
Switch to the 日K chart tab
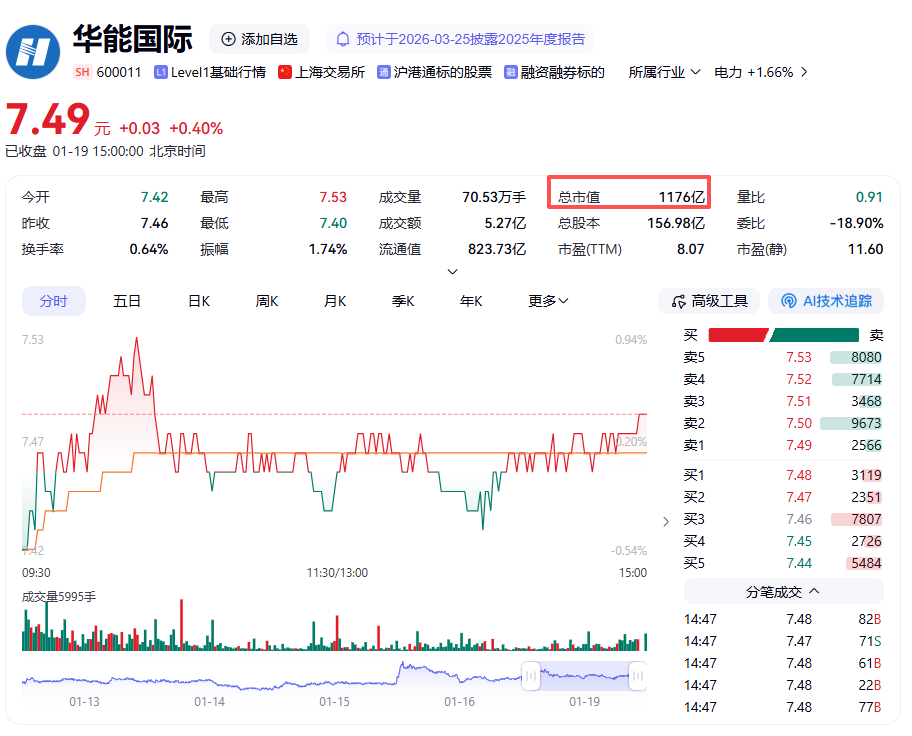click(x=199, y=301)
